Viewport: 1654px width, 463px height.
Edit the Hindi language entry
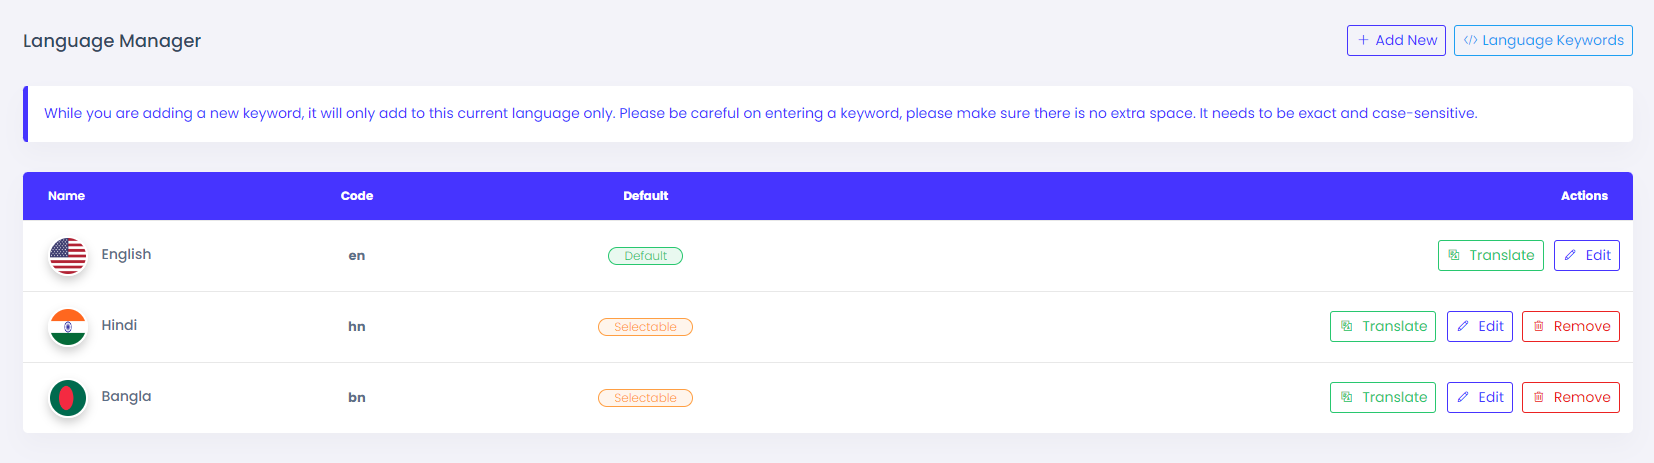click(1480, 326)
